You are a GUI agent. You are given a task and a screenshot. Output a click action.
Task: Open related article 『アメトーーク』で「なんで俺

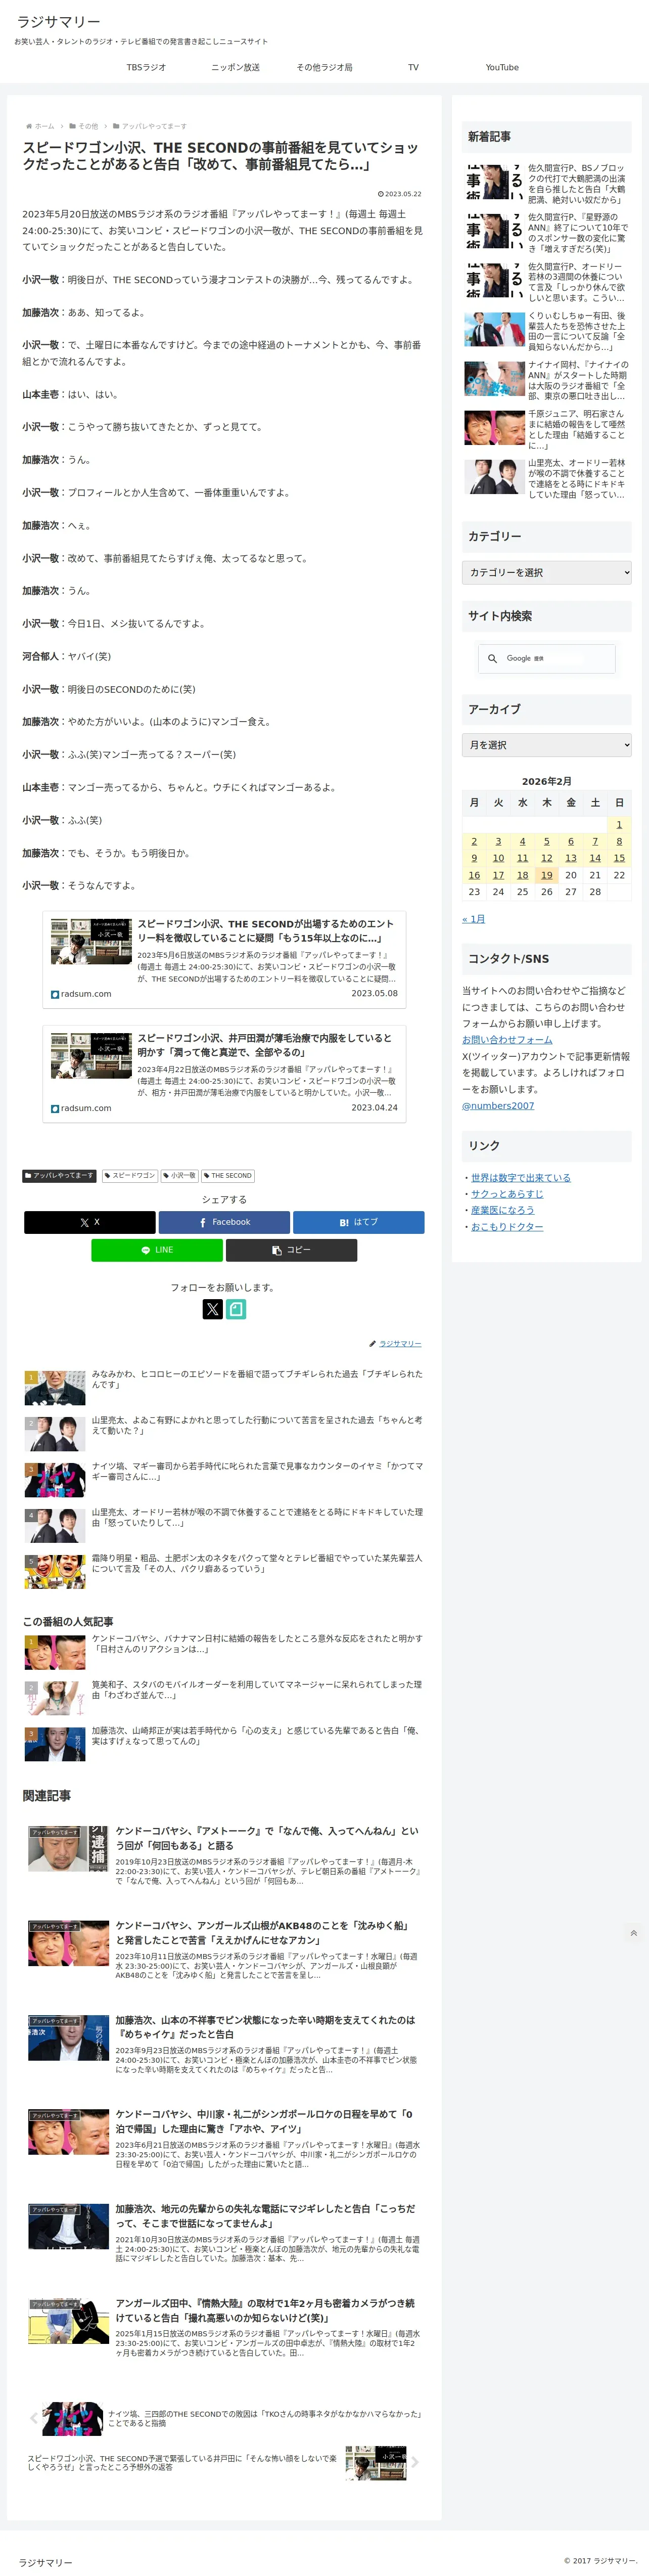(x=224, y=1857)
